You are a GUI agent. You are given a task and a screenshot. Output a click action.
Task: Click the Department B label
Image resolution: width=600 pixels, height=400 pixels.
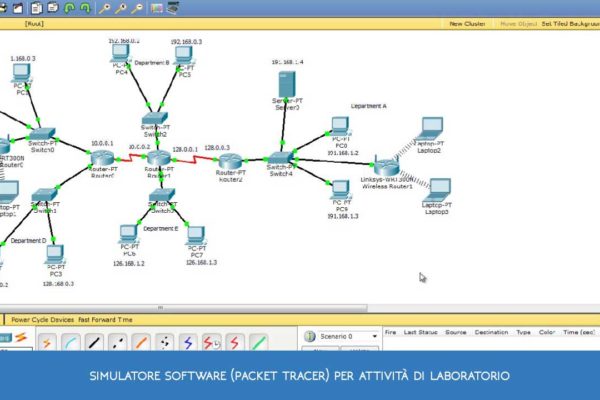(152, 62)
